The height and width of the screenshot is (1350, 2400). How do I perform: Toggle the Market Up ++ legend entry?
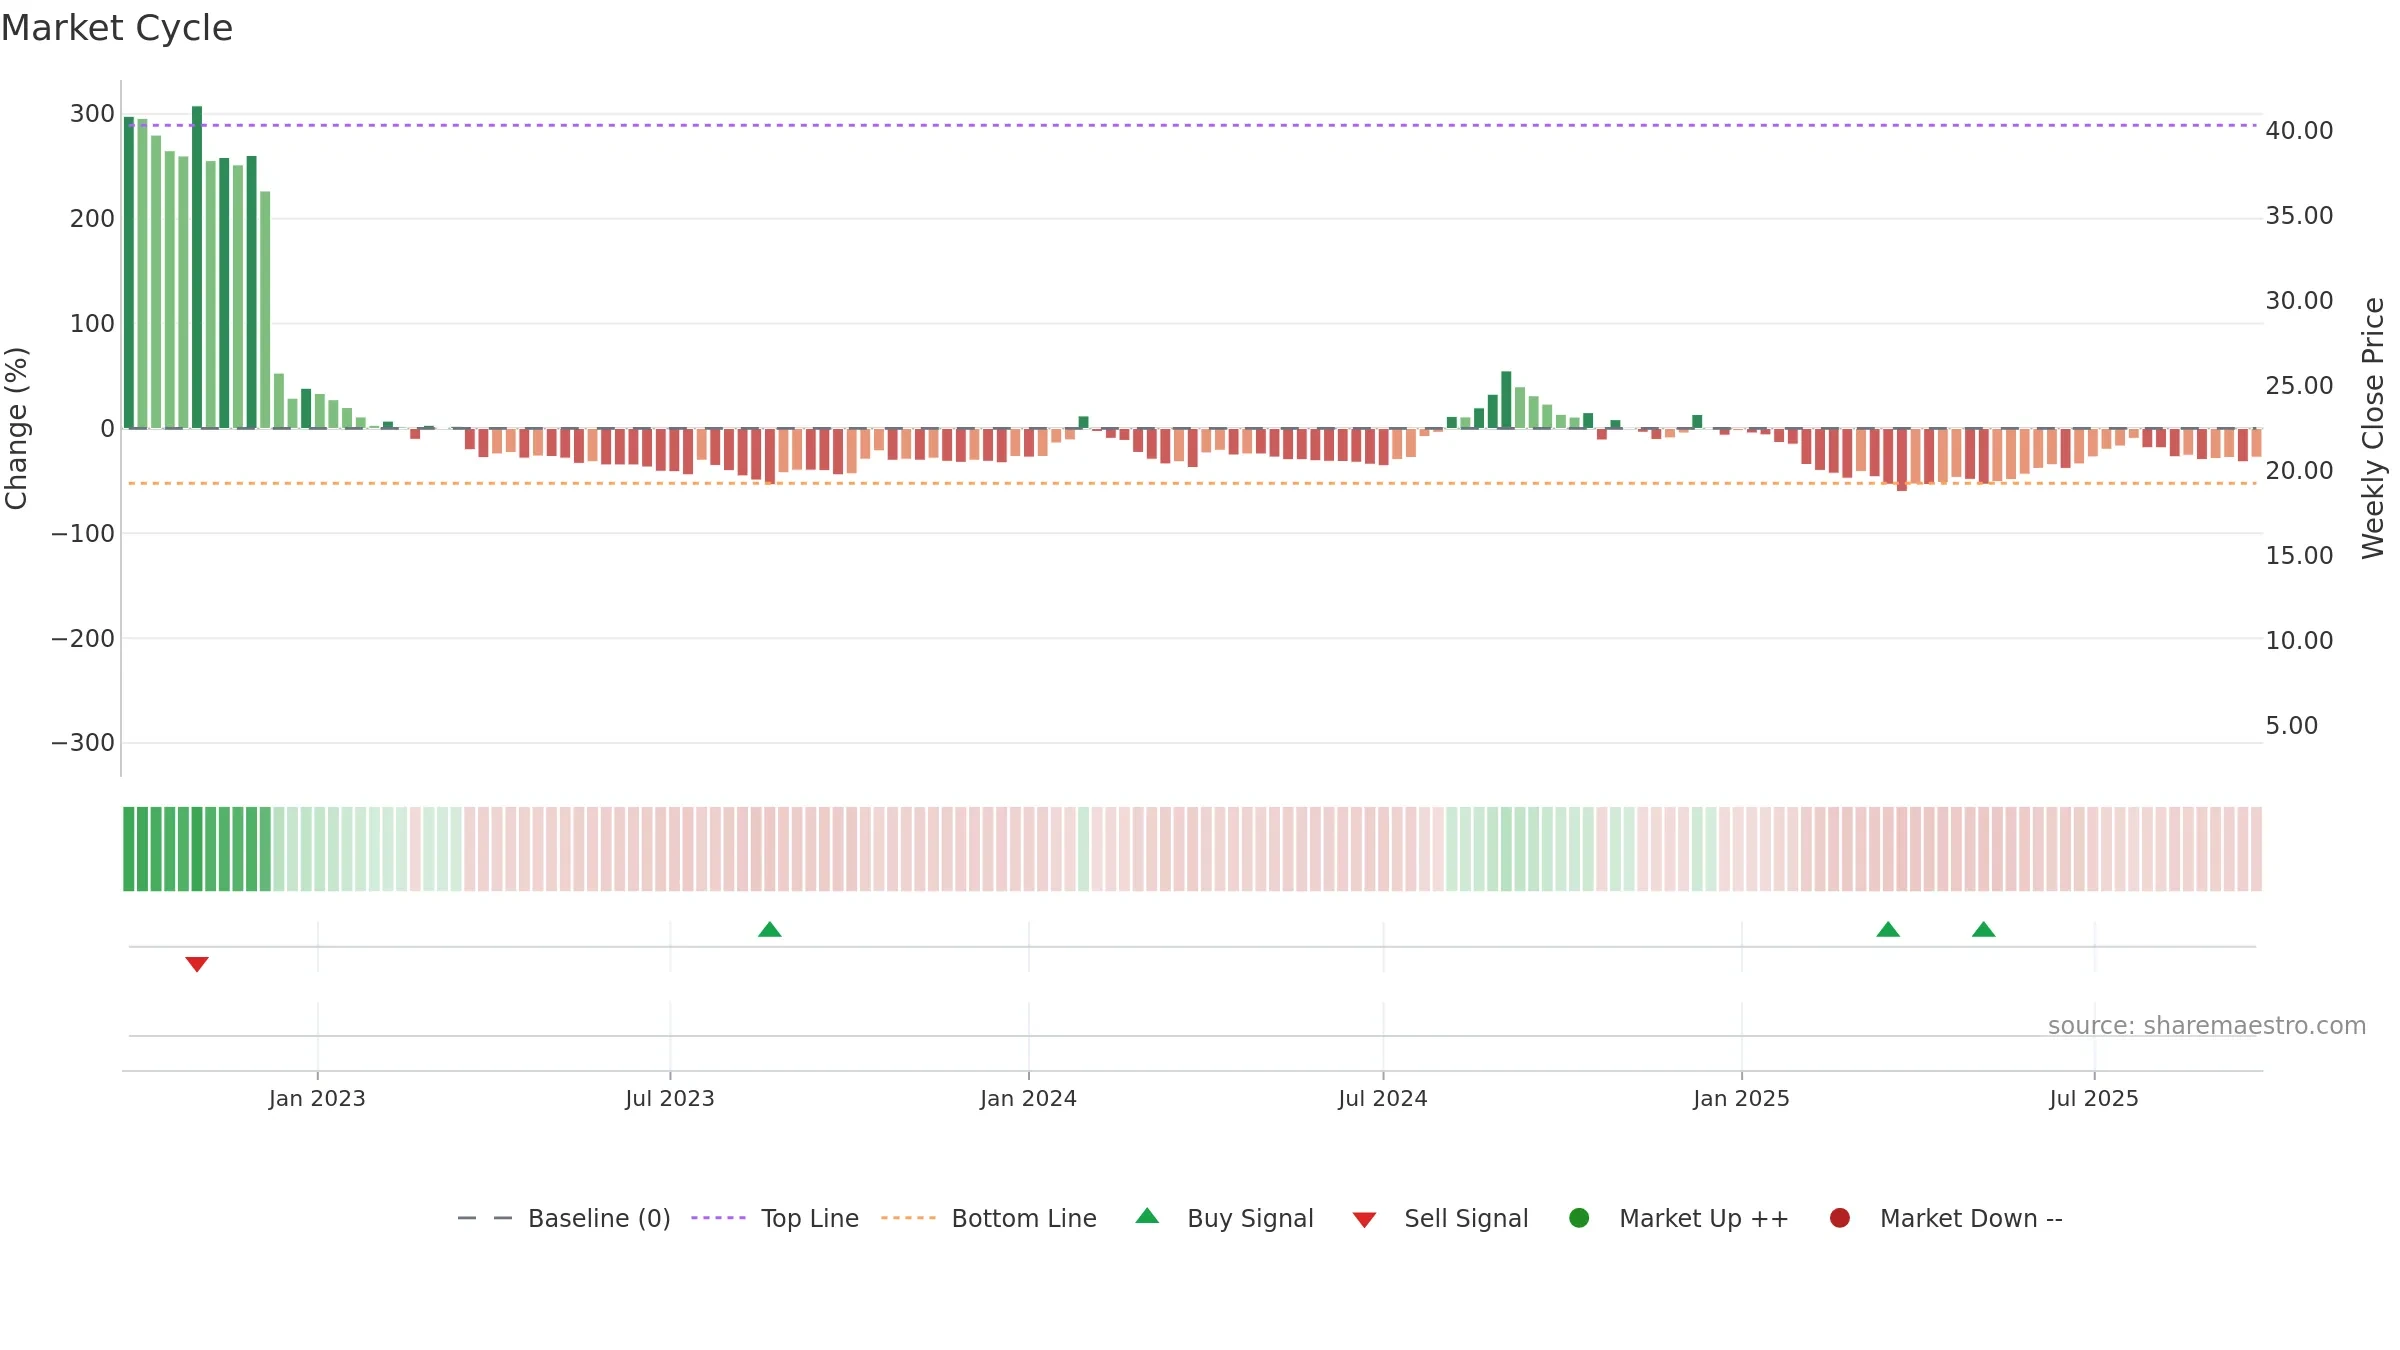[1679, 1218]
